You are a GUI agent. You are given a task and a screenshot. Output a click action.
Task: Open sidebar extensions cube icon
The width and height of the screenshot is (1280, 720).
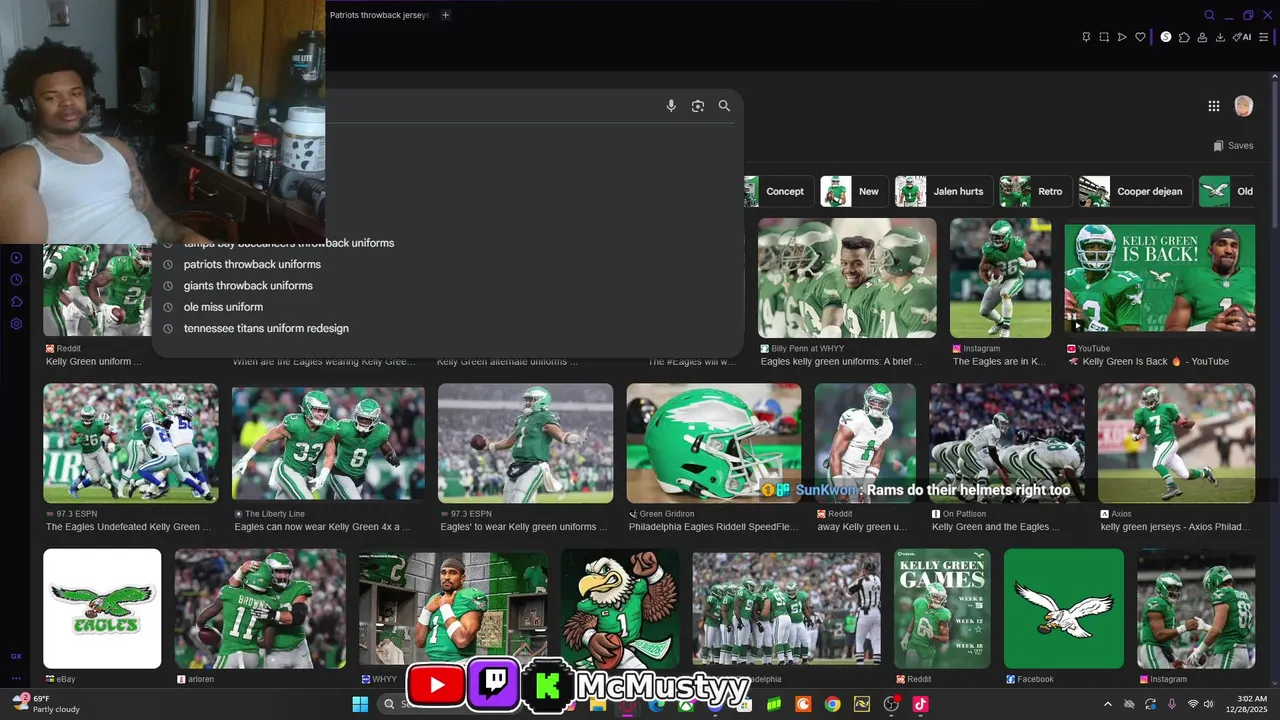click(16, 302)
